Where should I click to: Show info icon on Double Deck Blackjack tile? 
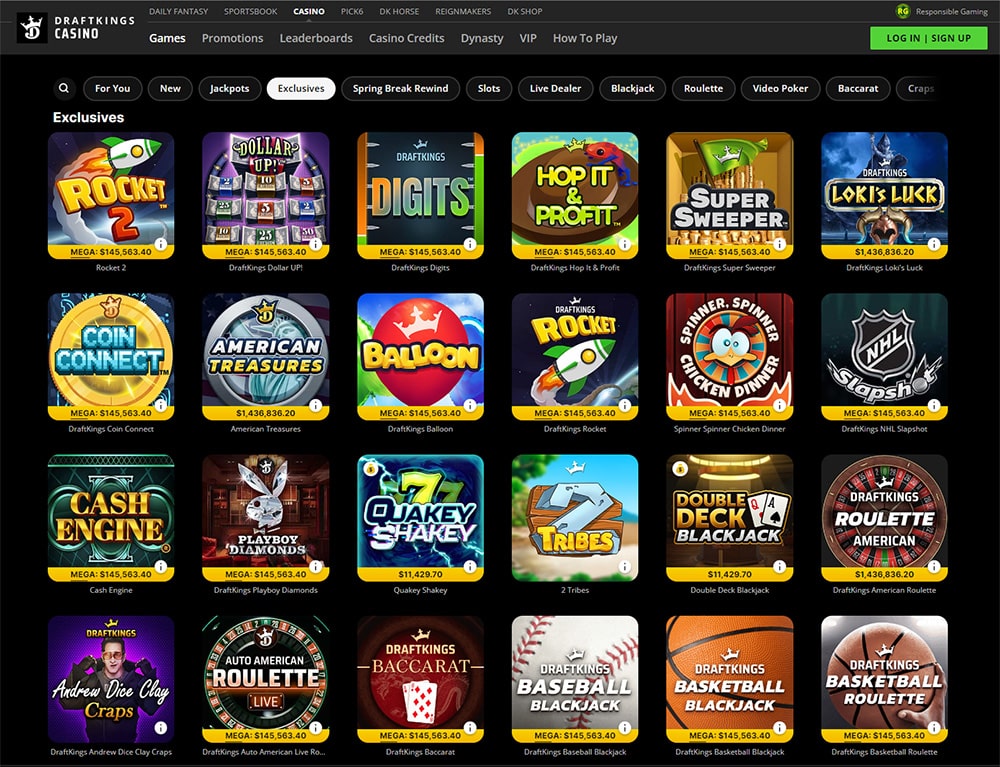pos(779,567)
